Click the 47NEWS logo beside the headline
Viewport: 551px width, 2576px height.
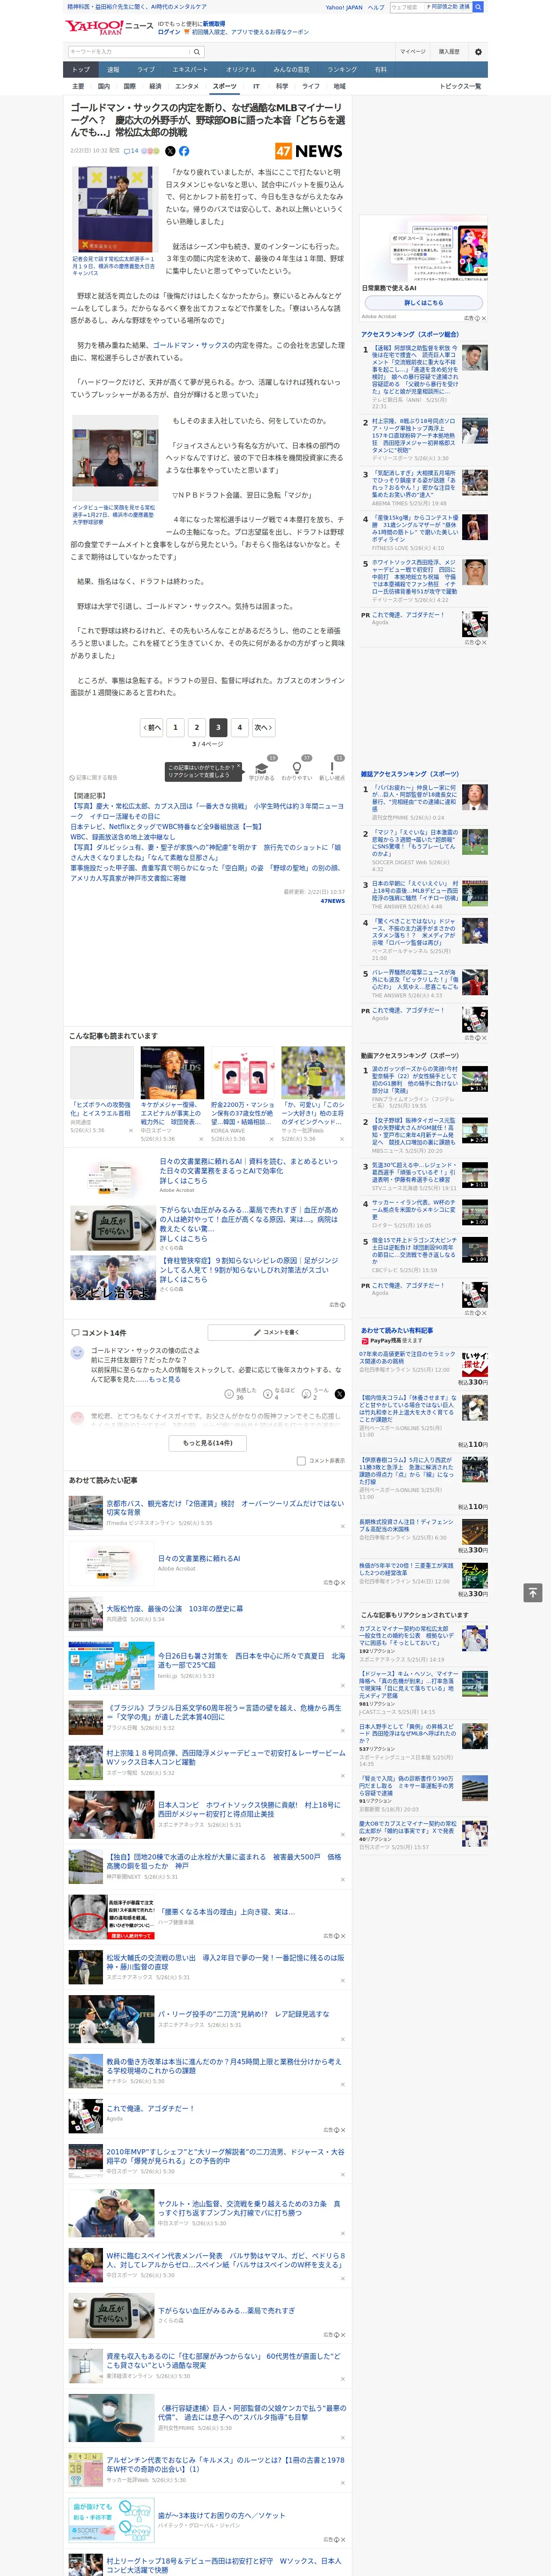pos(309,151)
